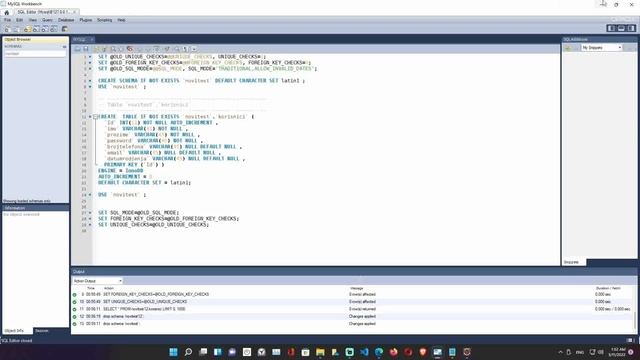The width and height of the screenshot is (640, 360).
Task: Toggle the right SQL Additions panel visibility
Action: pos(631,28)
